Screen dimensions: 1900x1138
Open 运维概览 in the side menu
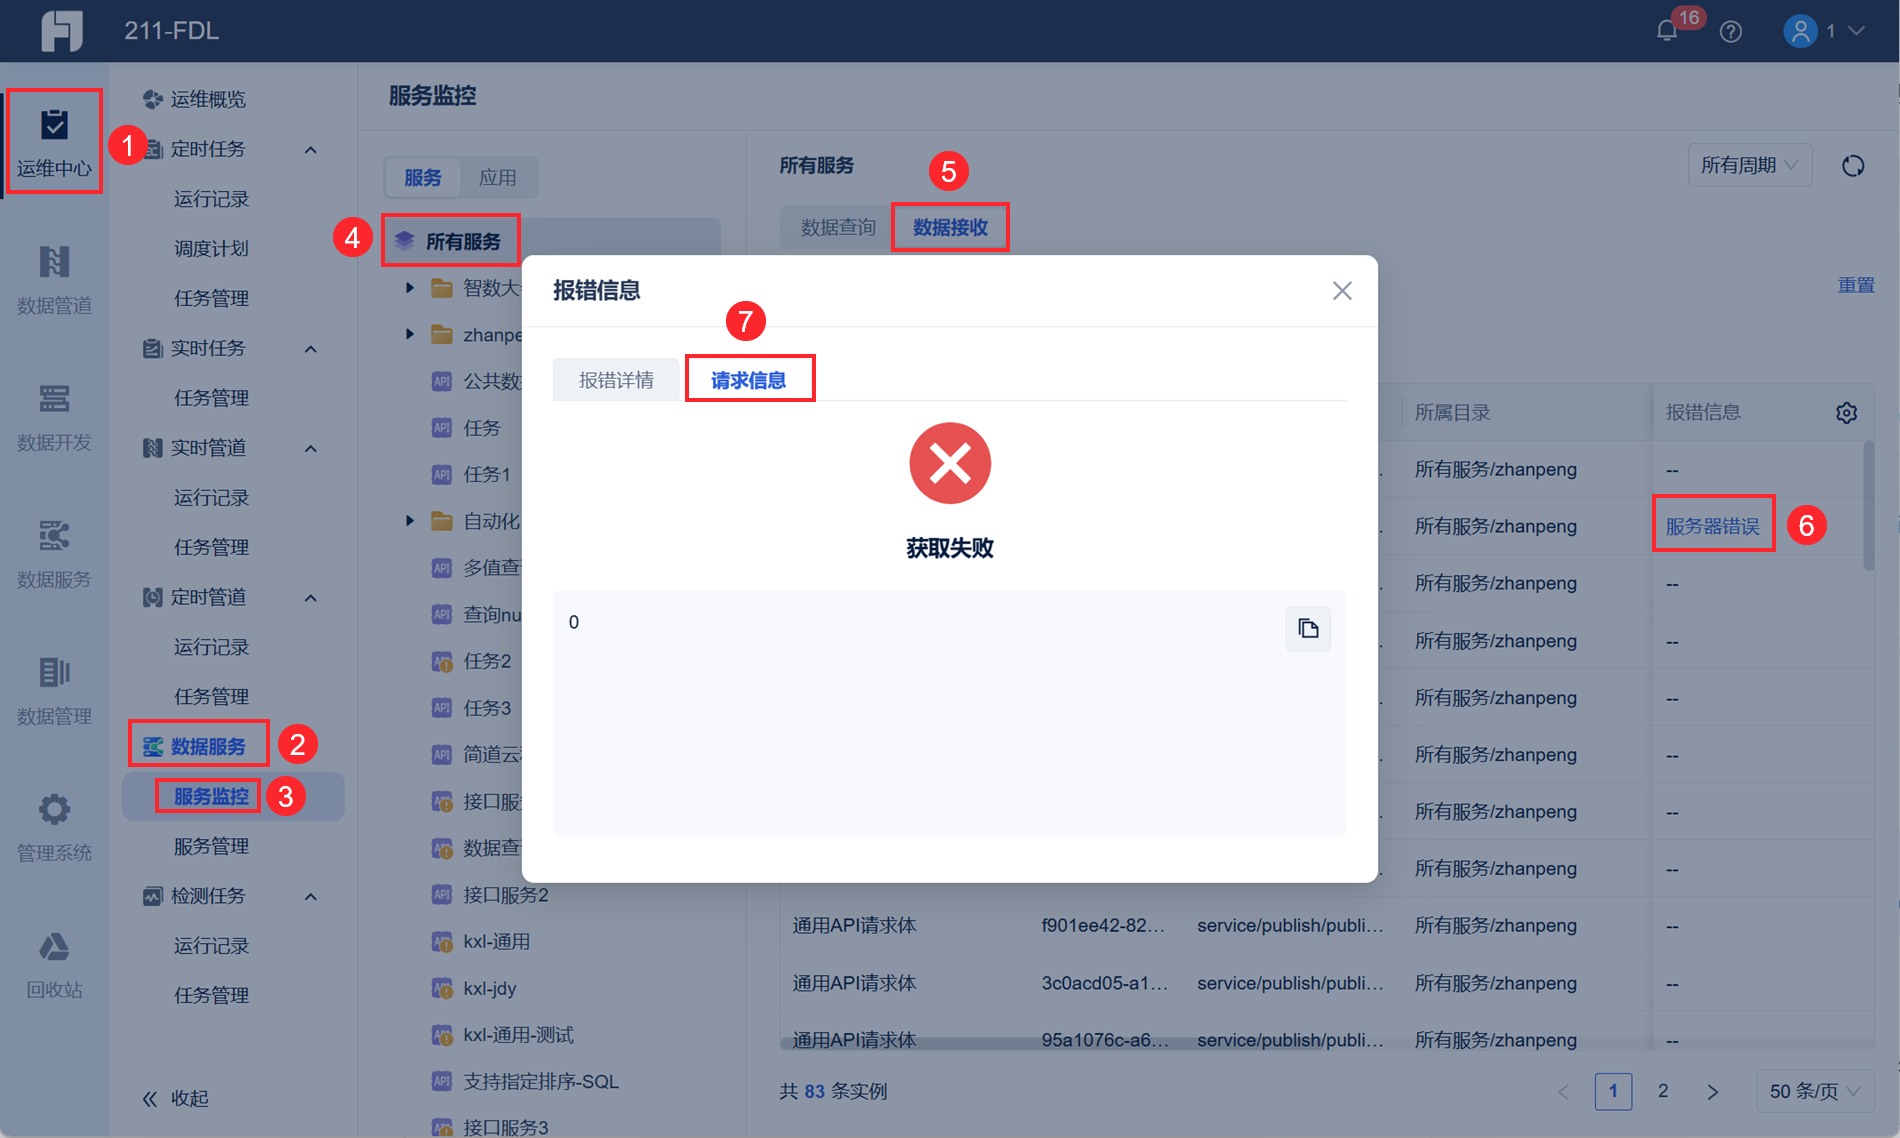(x=207, y=99)
